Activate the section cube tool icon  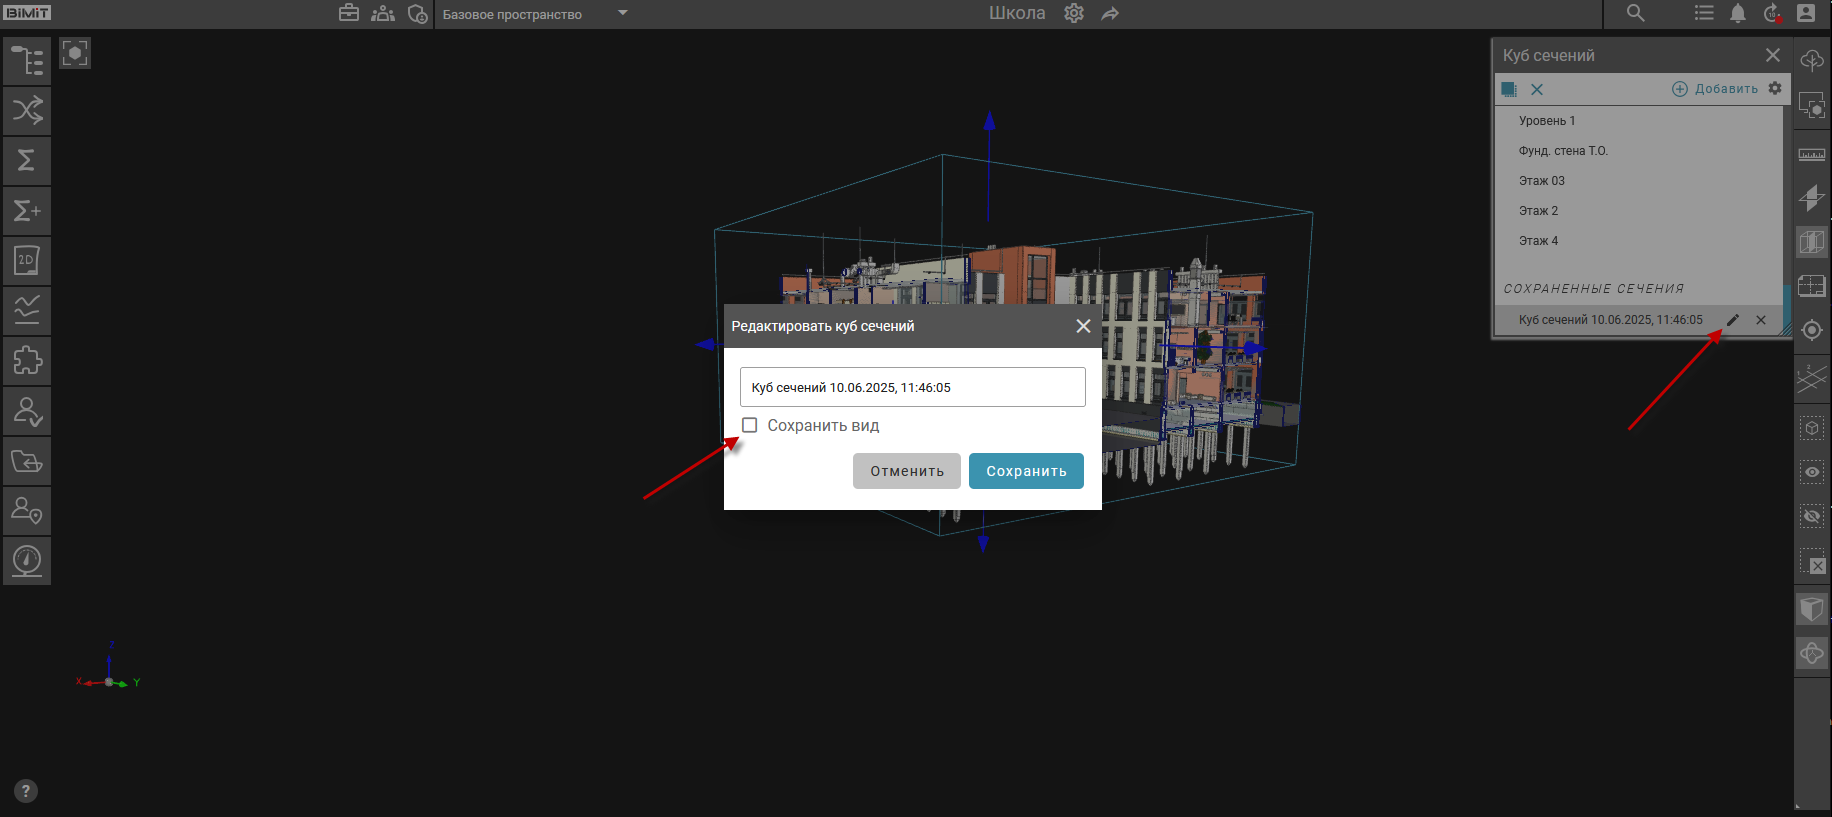[1812, 242]
